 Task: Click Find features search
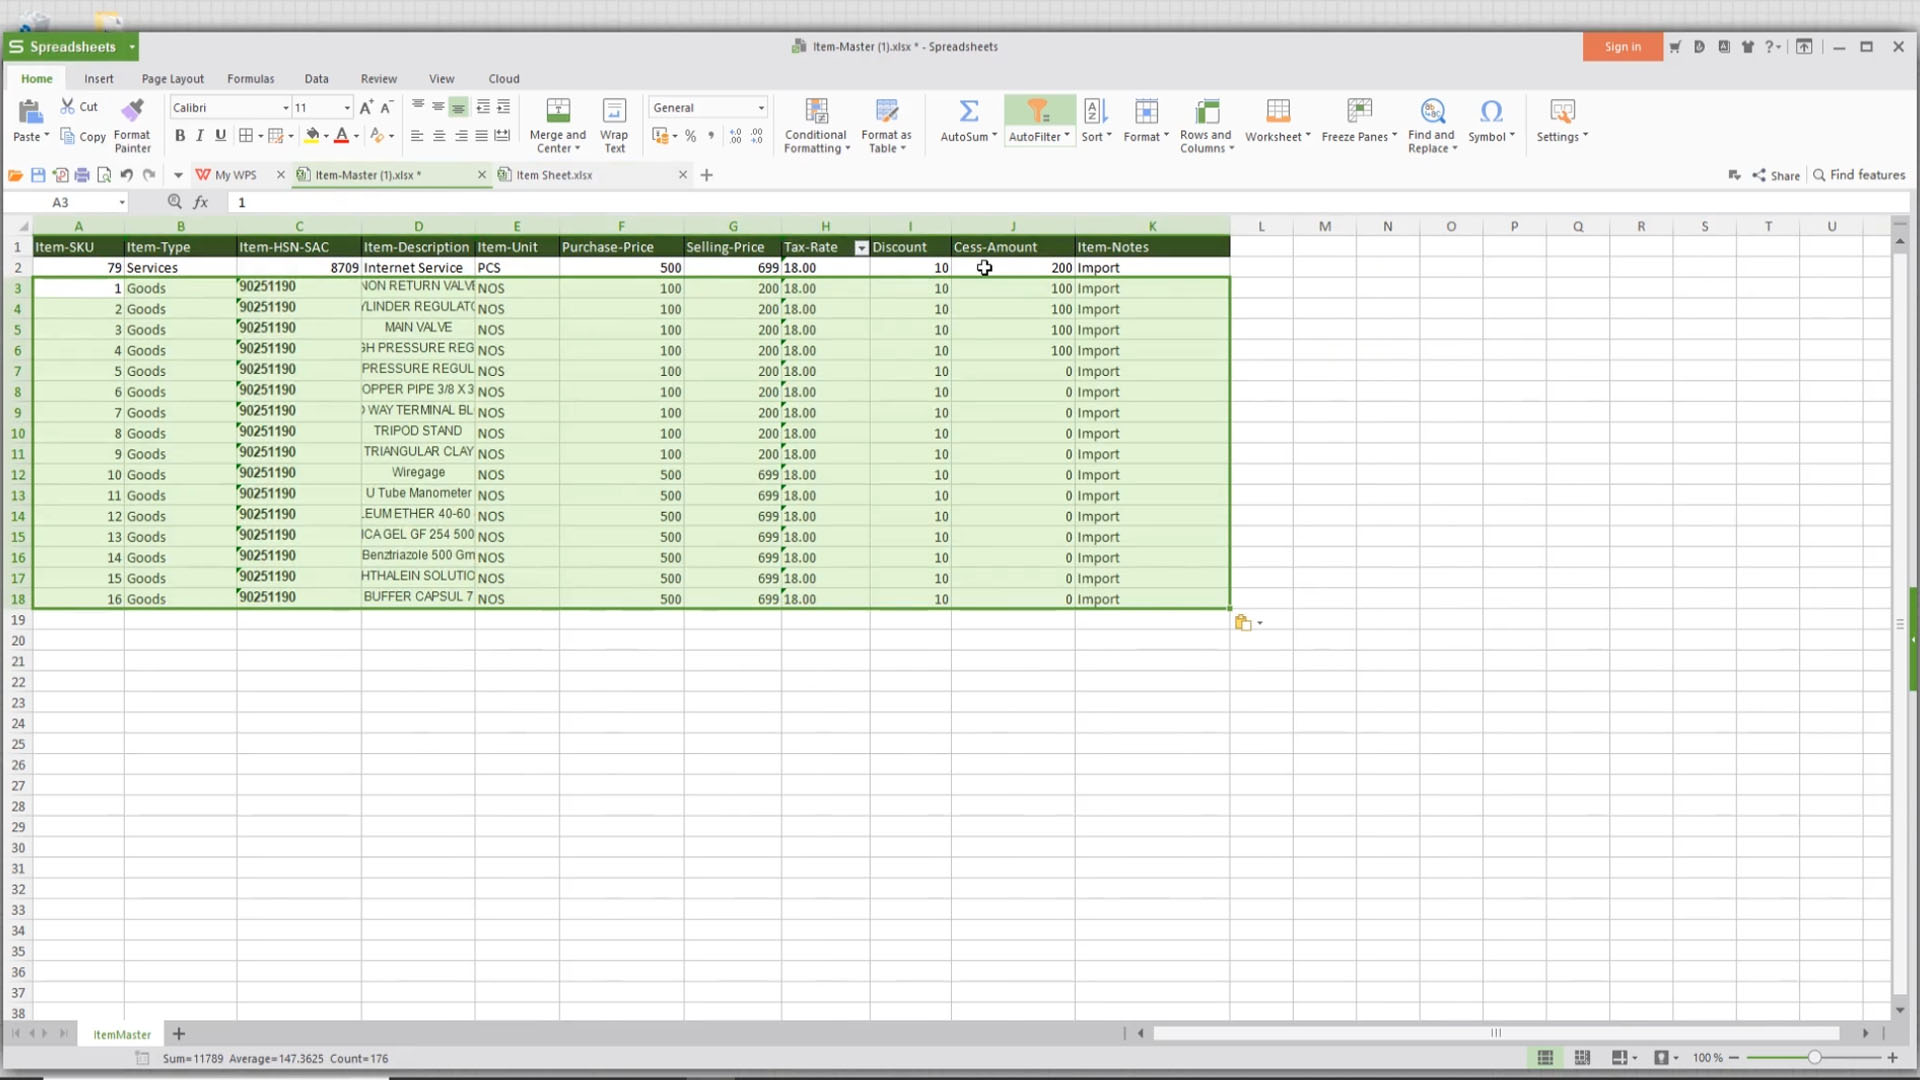coord(1859,175)
